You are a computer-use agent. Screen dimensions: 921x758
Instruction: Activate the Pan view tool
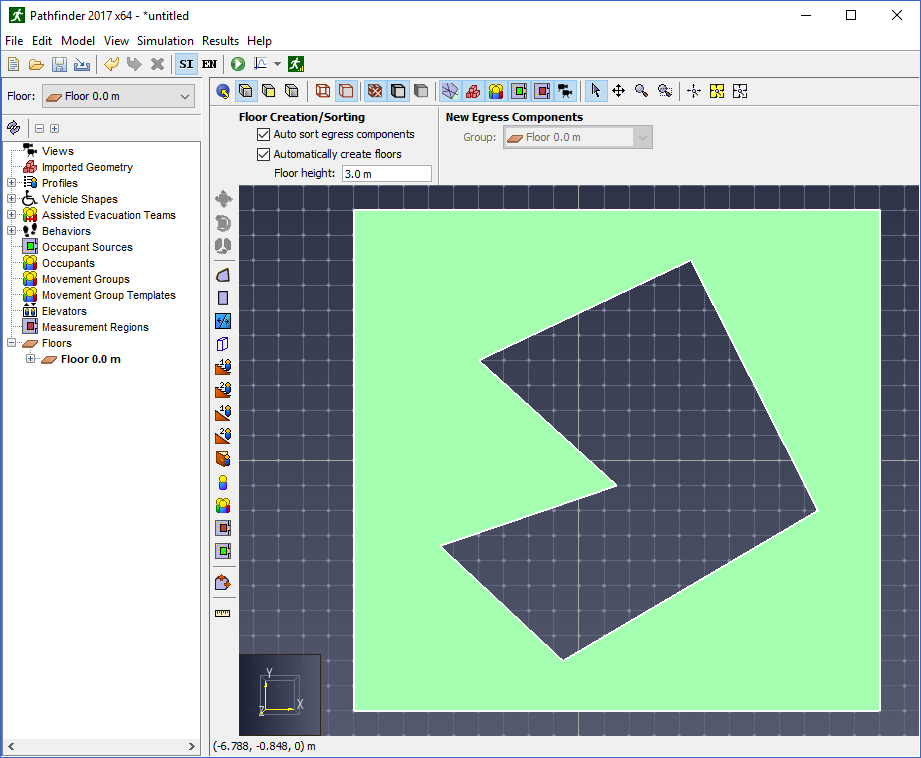[619, 90]
